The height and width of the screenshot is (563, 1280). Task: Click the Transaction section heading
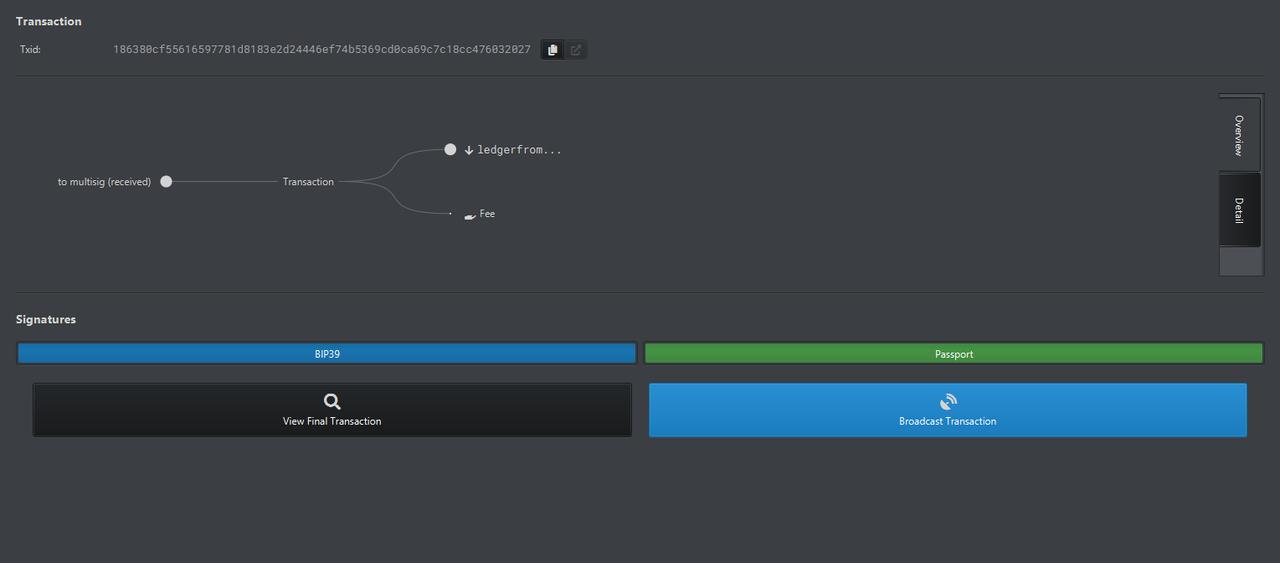pos(49,21)
